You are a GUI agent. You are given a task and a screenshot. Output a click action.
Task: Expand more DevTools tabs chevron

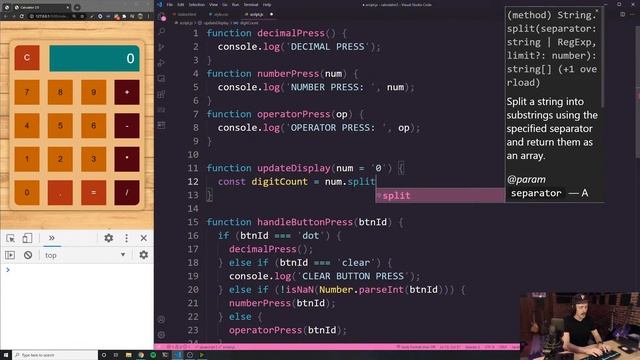click(51, 238)
